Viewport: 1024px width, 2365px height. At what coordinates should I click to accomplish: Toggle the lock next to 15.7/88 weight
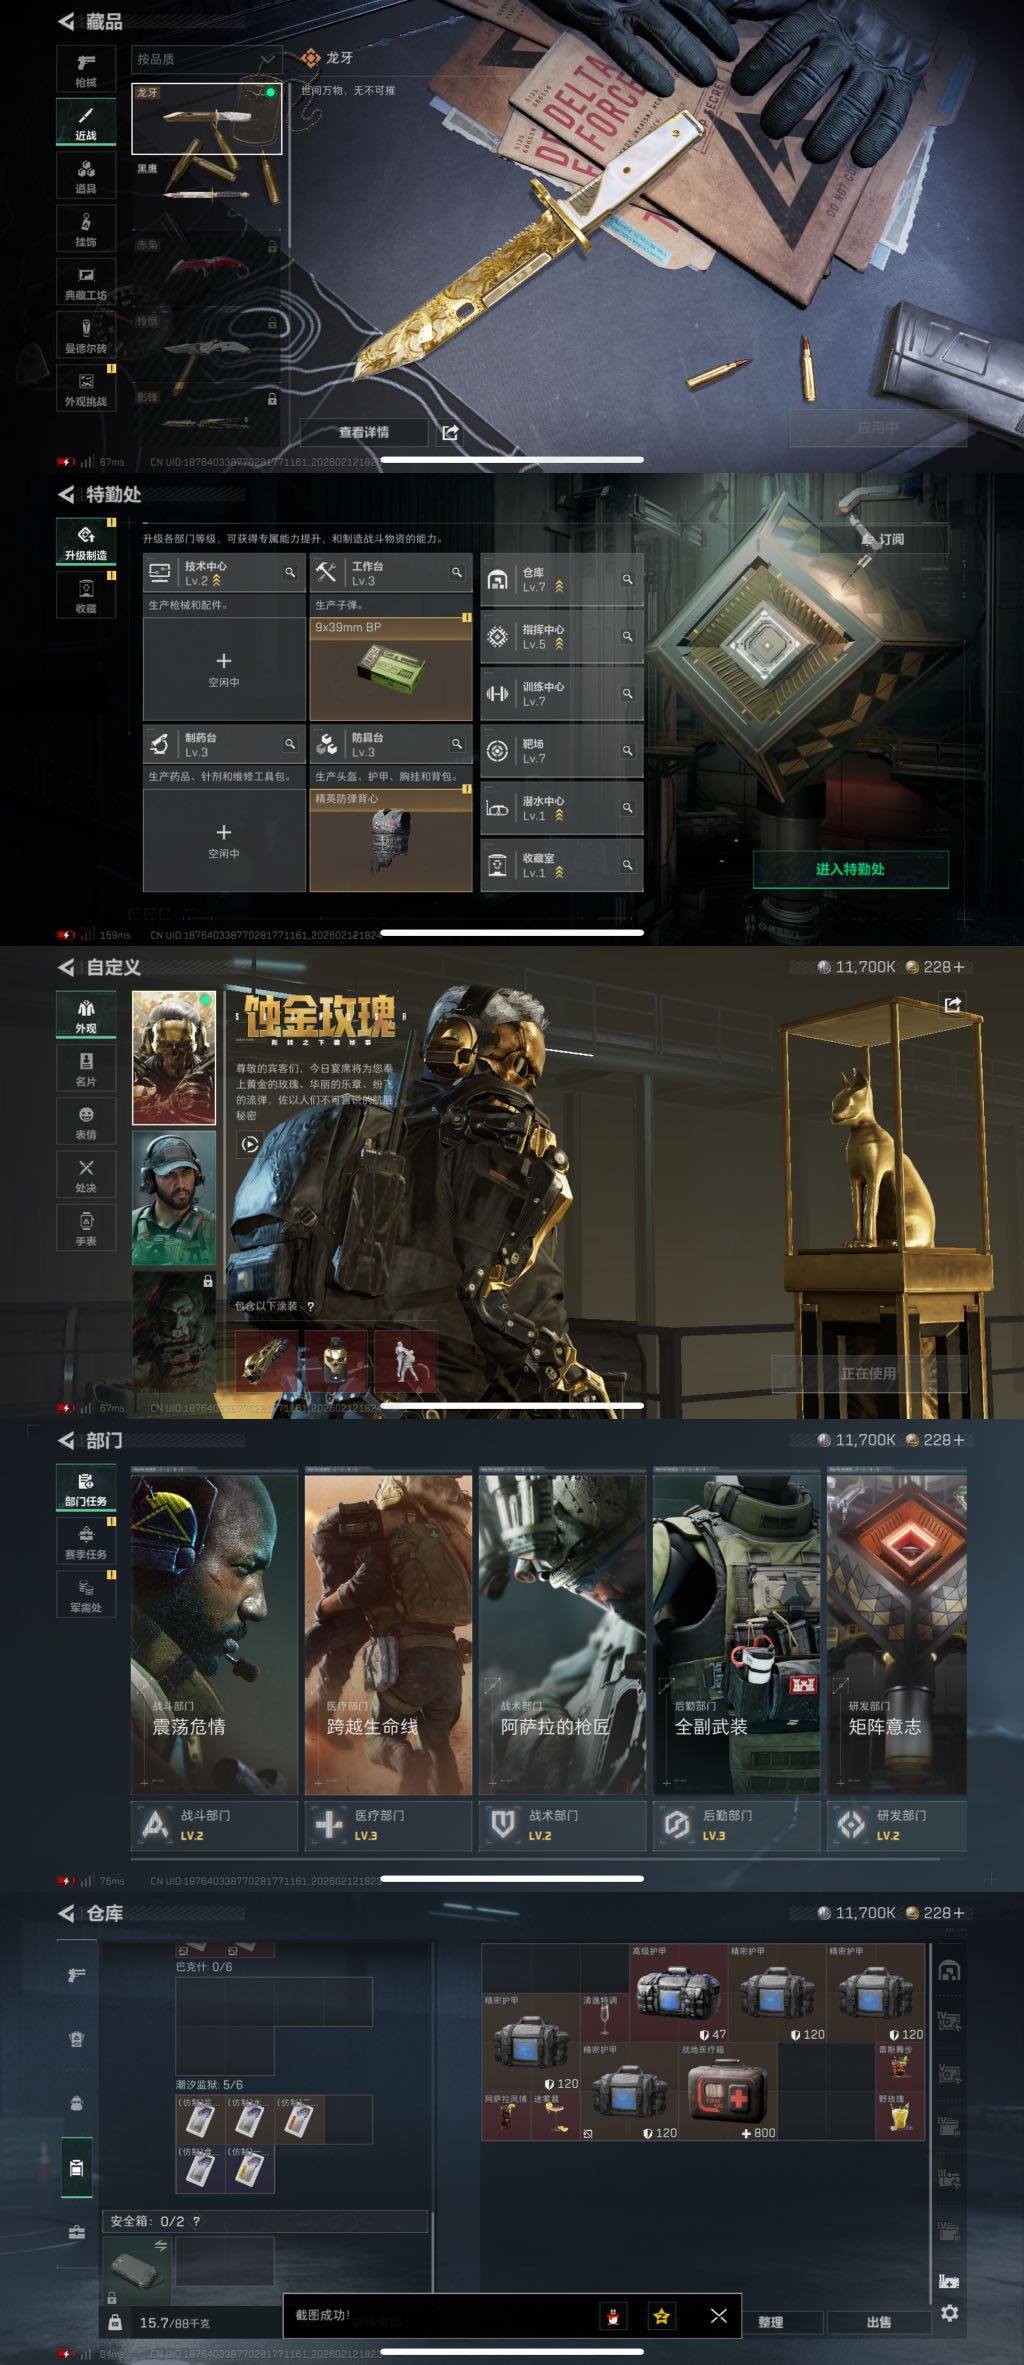[115, 2322]
